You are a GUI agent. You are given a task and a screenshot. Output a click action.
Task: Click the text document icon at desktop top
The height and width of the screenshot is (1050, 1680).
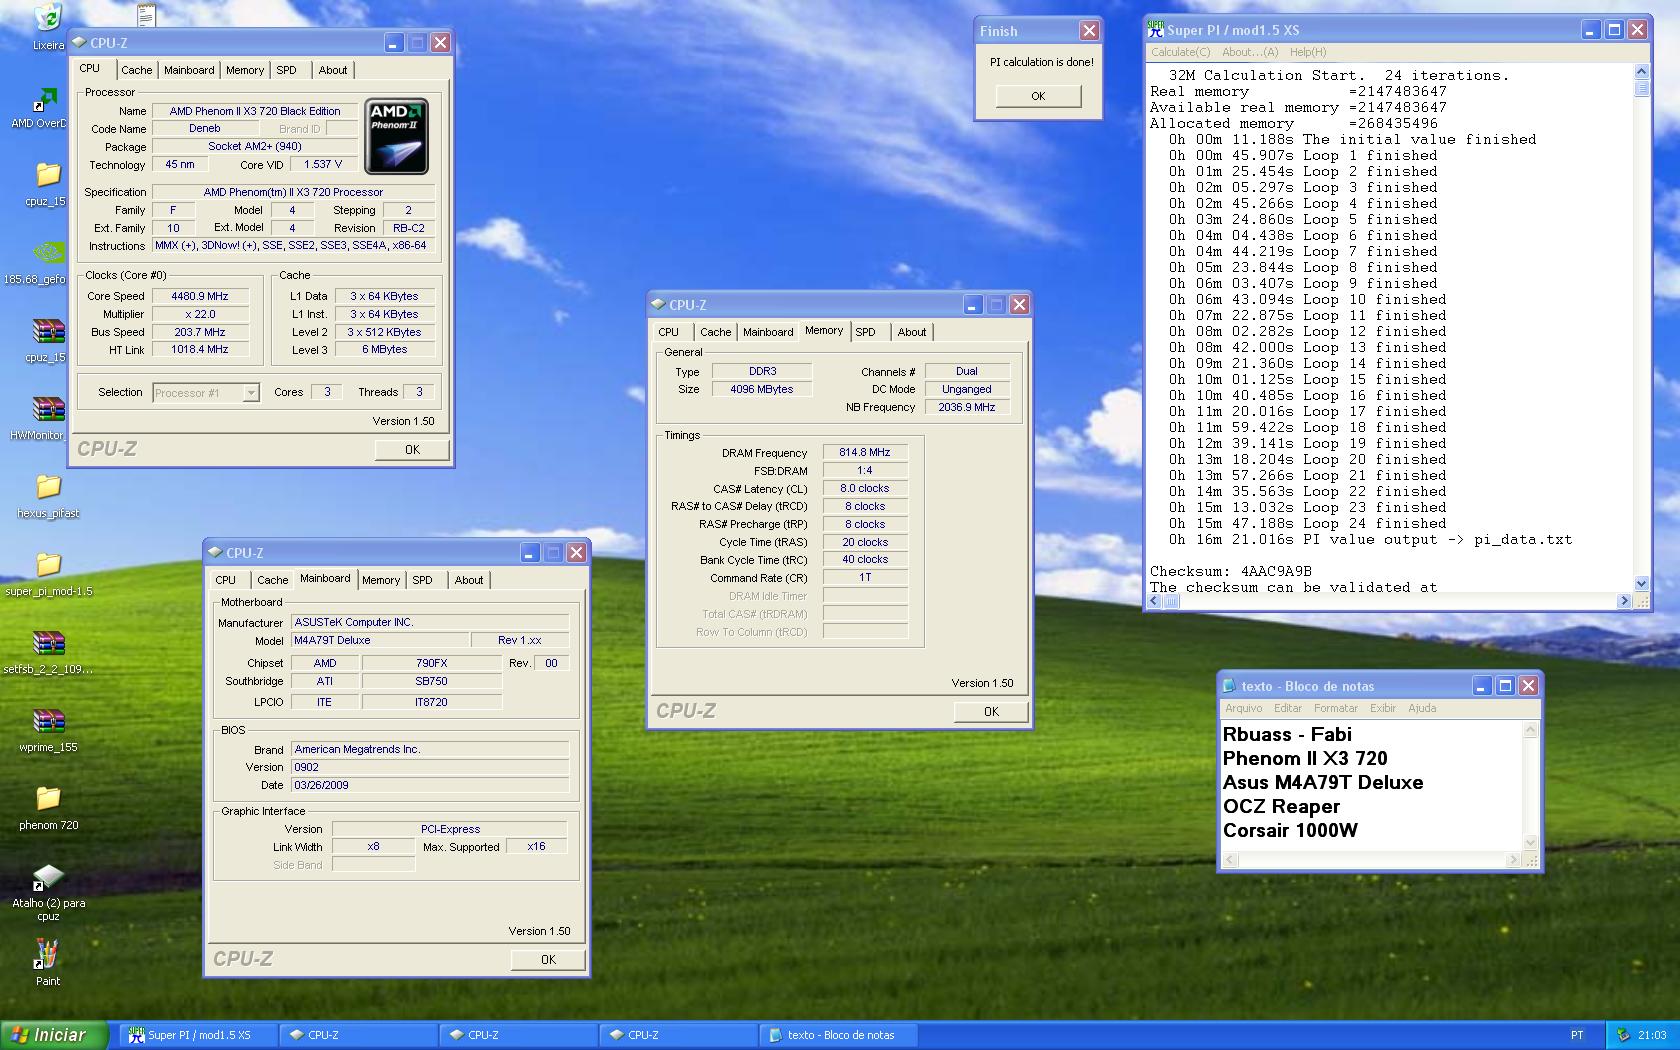[147, 13]
